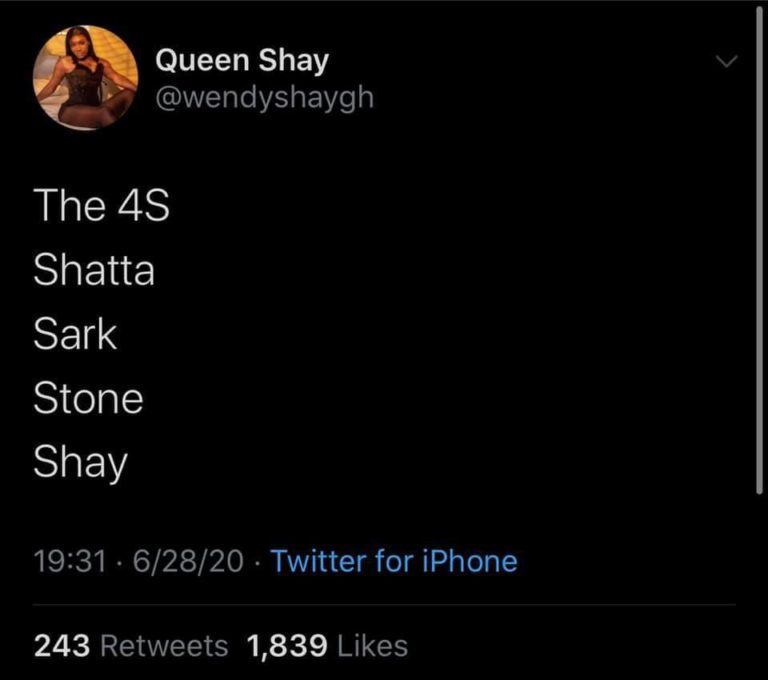
Task: Click the 'The 4S' tweet line
Action: click(x=101, y=206)
